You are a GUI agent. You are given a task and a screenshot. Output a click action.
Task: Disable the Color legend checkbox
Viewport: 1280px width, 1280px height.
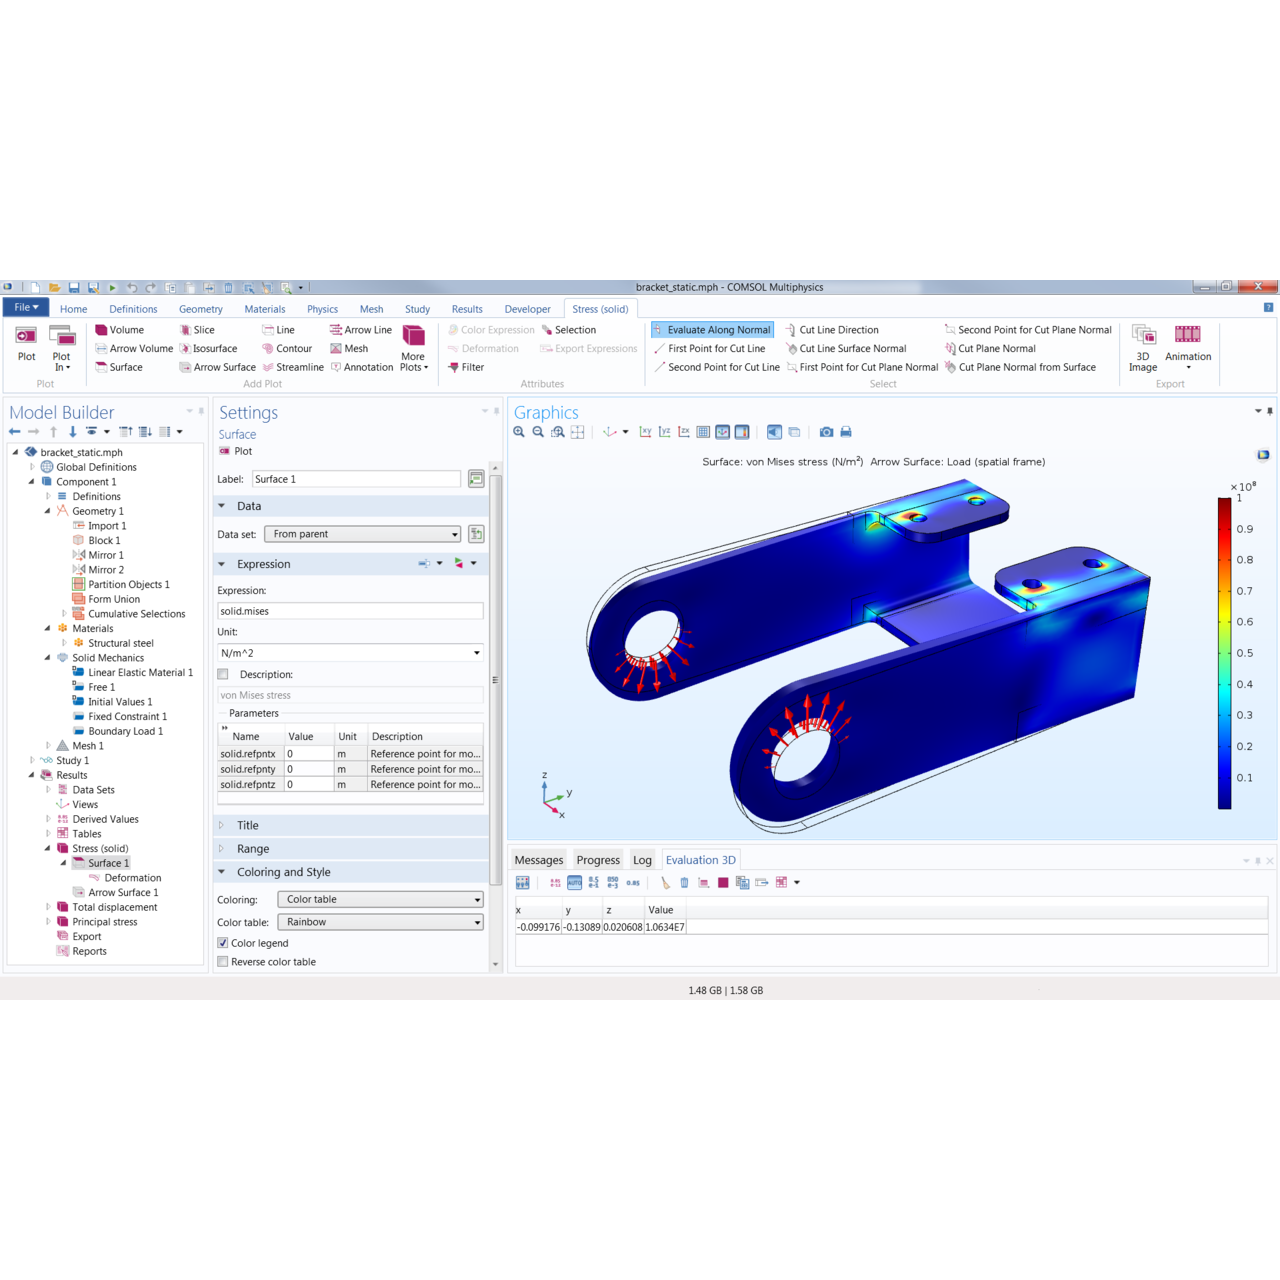pyautogui.click(x=223, y=942)
